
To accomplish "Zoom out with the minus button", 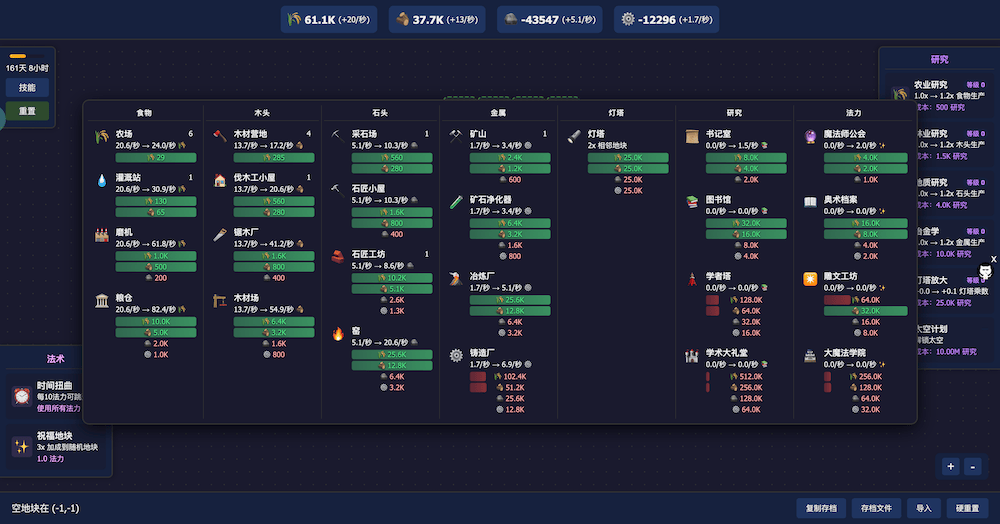I will coord(974,466).
